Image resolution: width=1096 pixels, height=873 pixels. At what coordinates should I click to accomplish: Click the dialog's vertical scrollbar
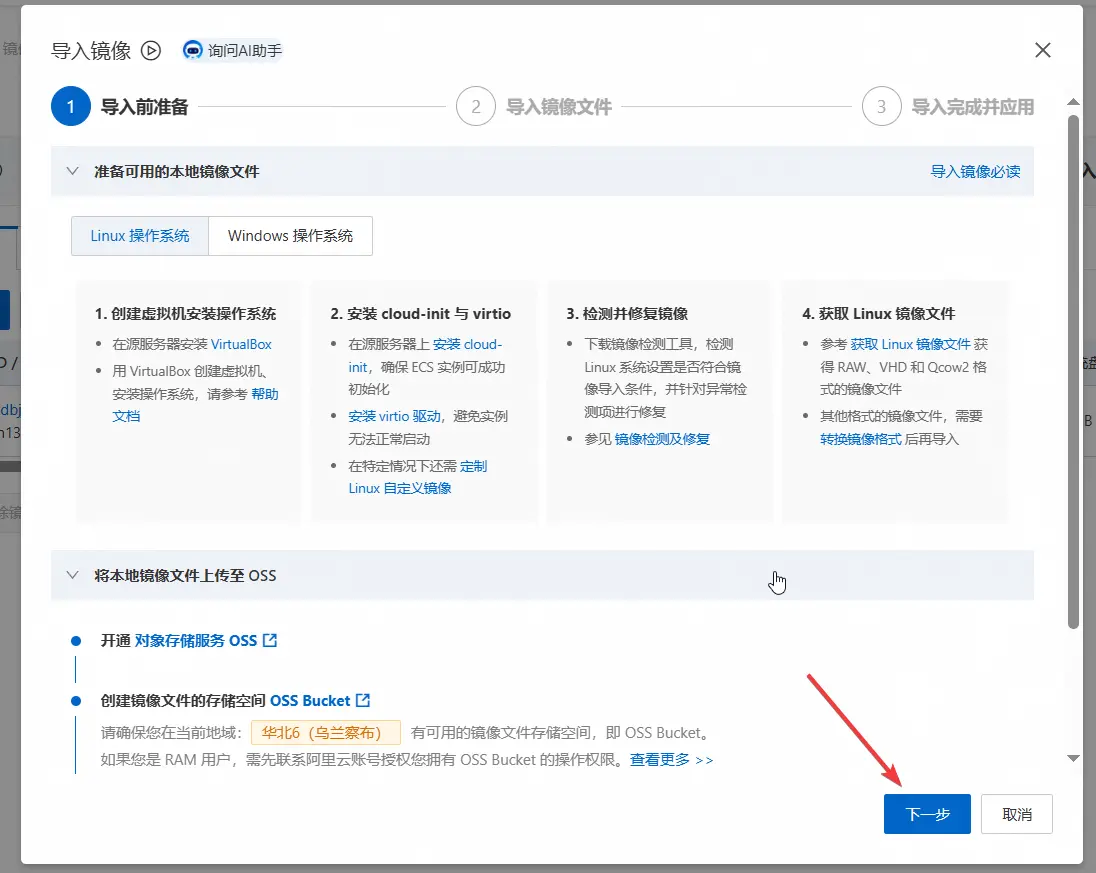click(x=1073, y=370)
